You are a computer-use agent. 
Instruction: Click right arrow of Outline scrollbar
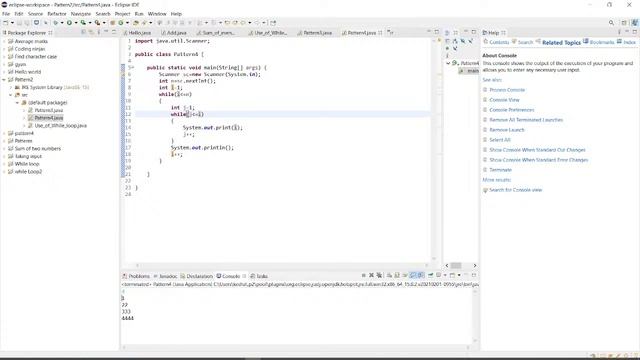475,266
